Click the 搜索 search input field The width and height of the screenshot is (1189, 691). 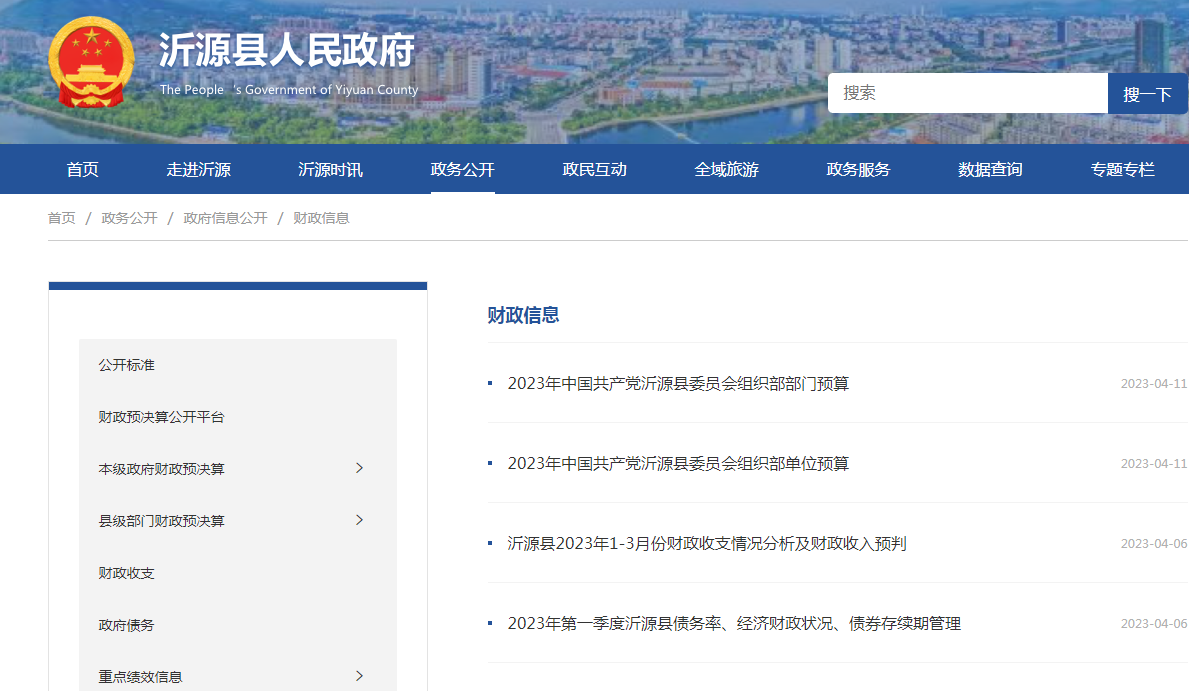(967, 93)
